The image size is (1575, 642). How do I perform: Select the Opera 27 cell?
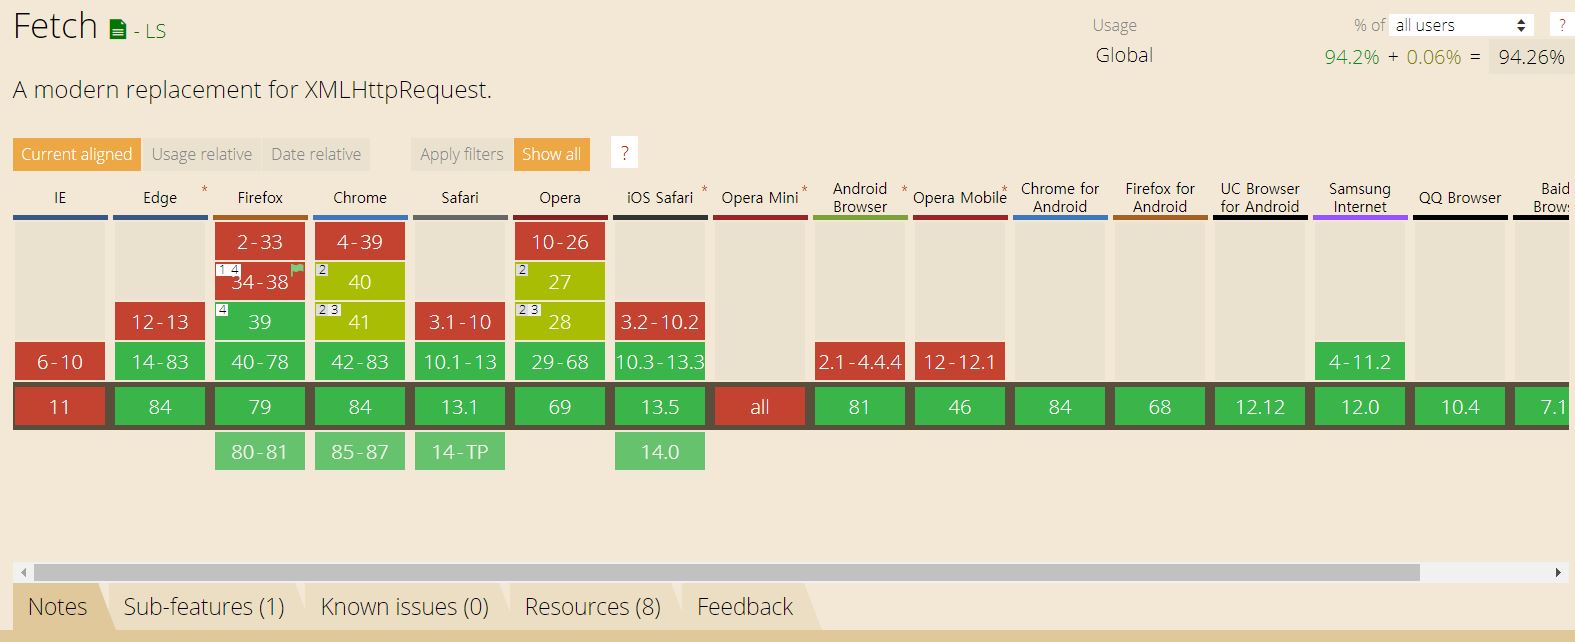coord(560,281)
